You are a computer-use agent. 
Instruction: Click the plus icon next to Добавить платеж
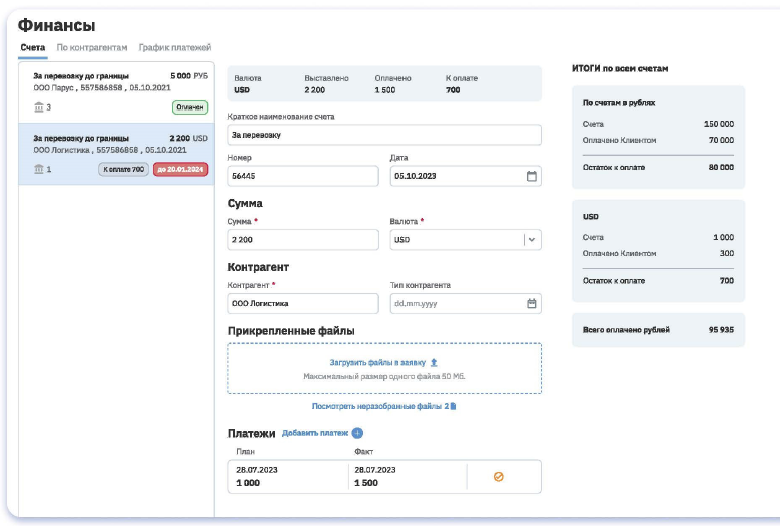pos(357,433)
